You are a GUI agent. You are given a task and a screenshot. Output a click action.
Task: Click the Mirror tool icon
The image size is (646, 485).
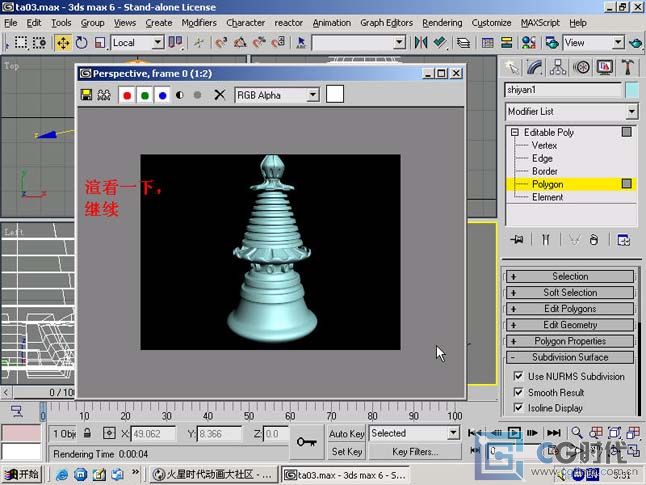[421, 43]
